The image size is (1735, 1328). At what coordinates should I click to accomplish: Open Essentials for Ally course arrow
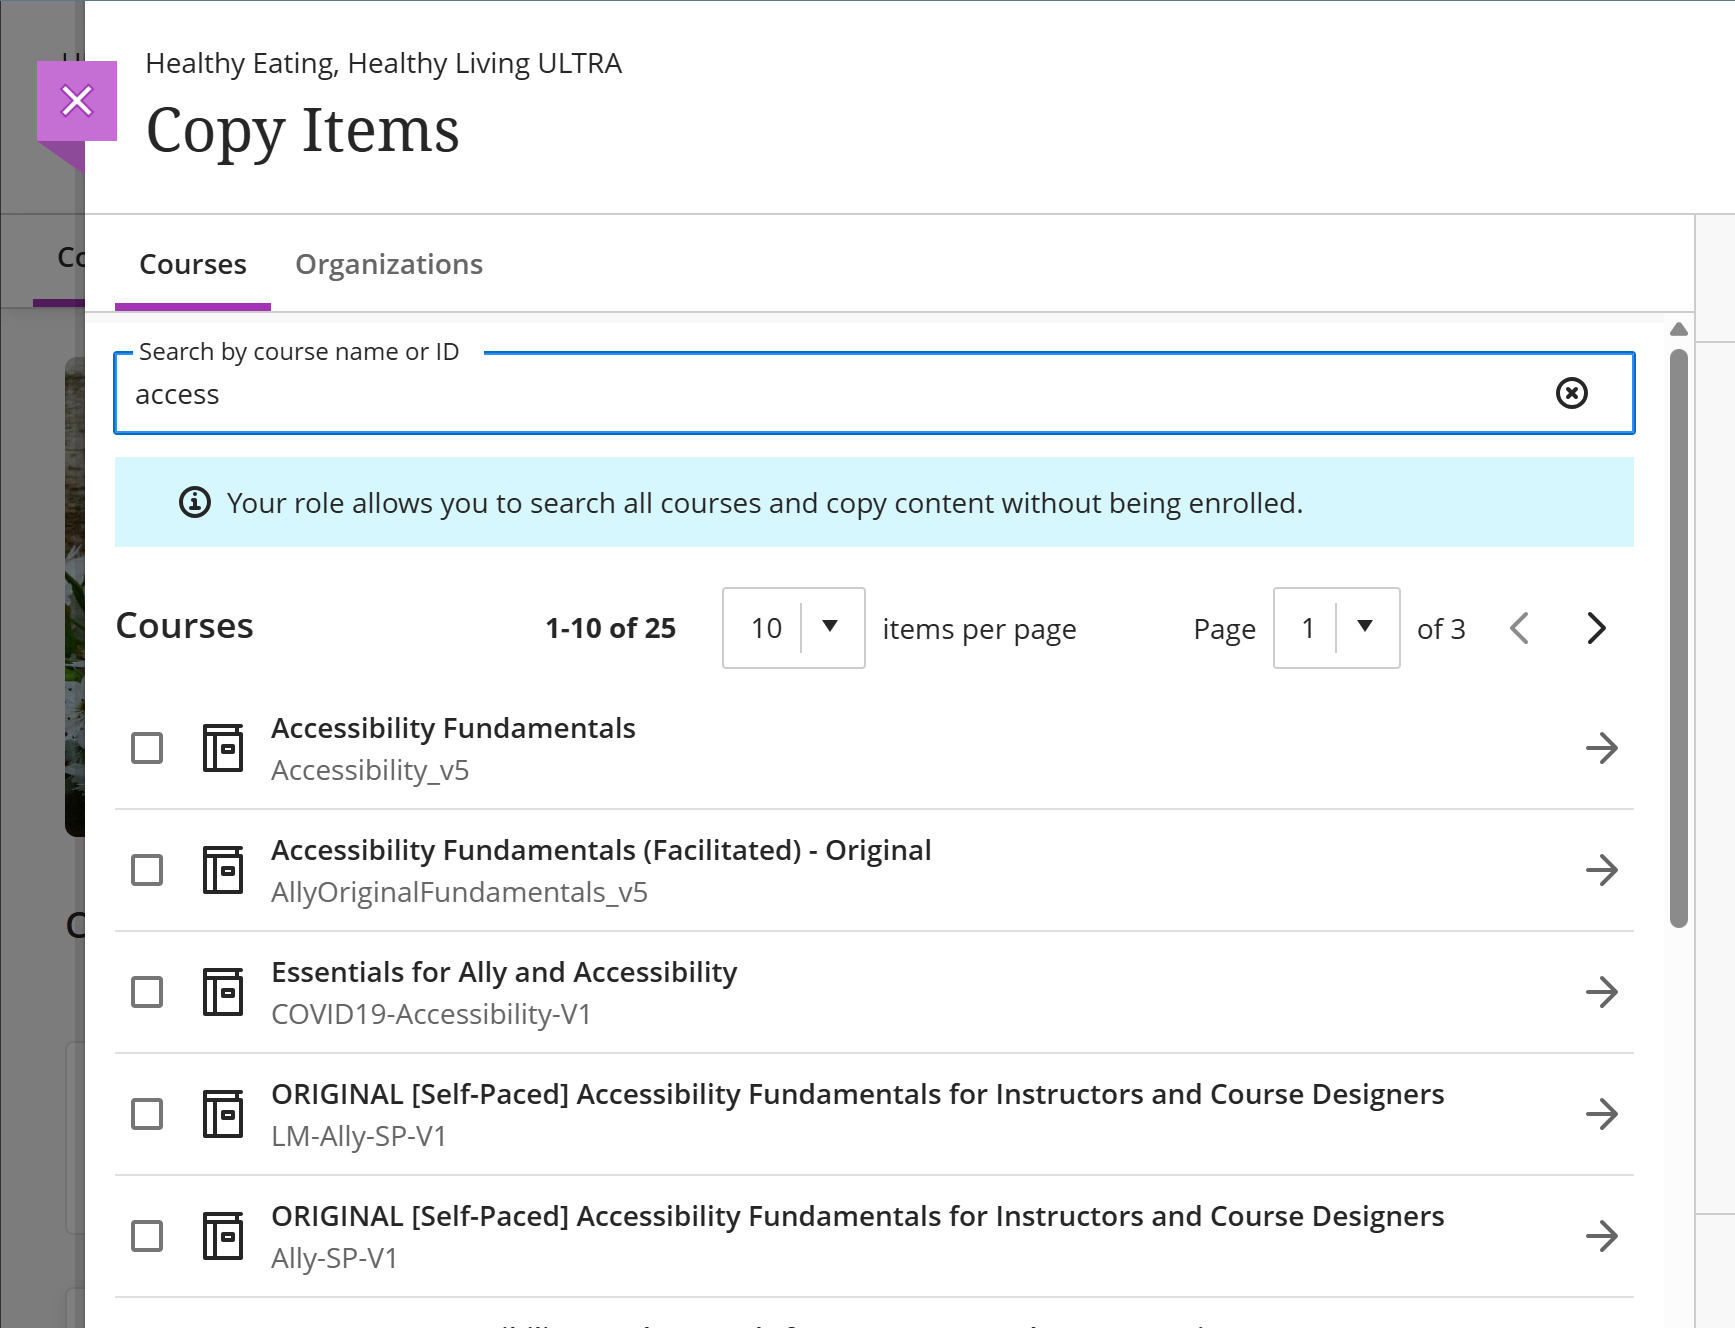click(1602, 992)
